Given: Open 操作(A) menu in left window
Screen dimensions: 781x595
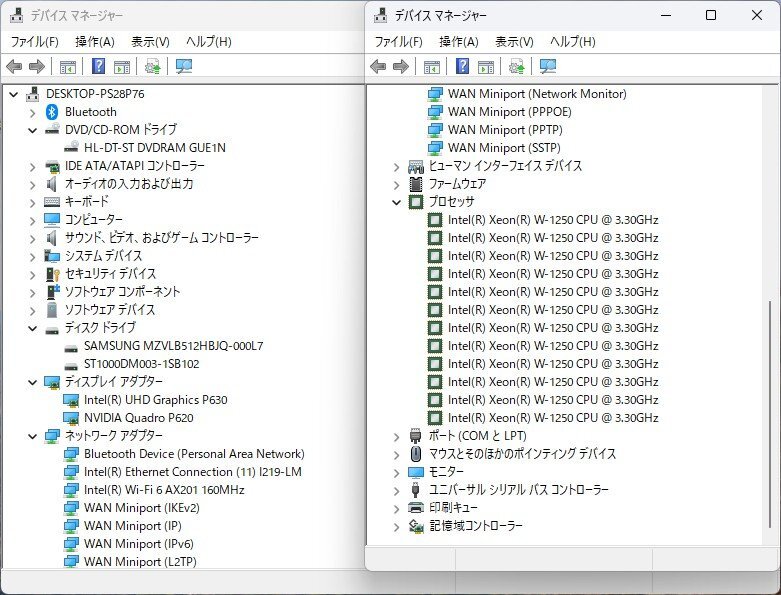Looking at the screenshot, I should [x=95, y=42].
